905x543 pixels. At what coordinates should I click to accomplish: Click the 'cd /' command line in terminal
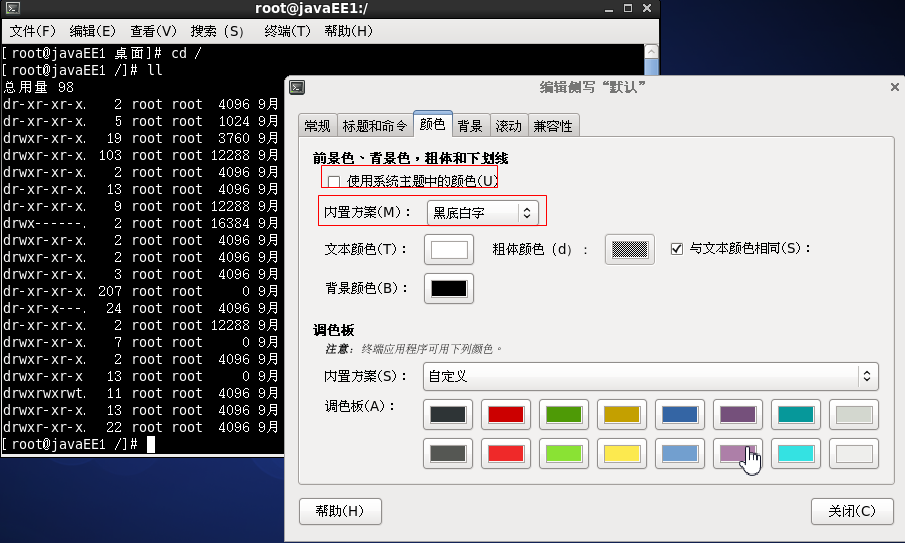pyautogui.click(x=102, y=54)
